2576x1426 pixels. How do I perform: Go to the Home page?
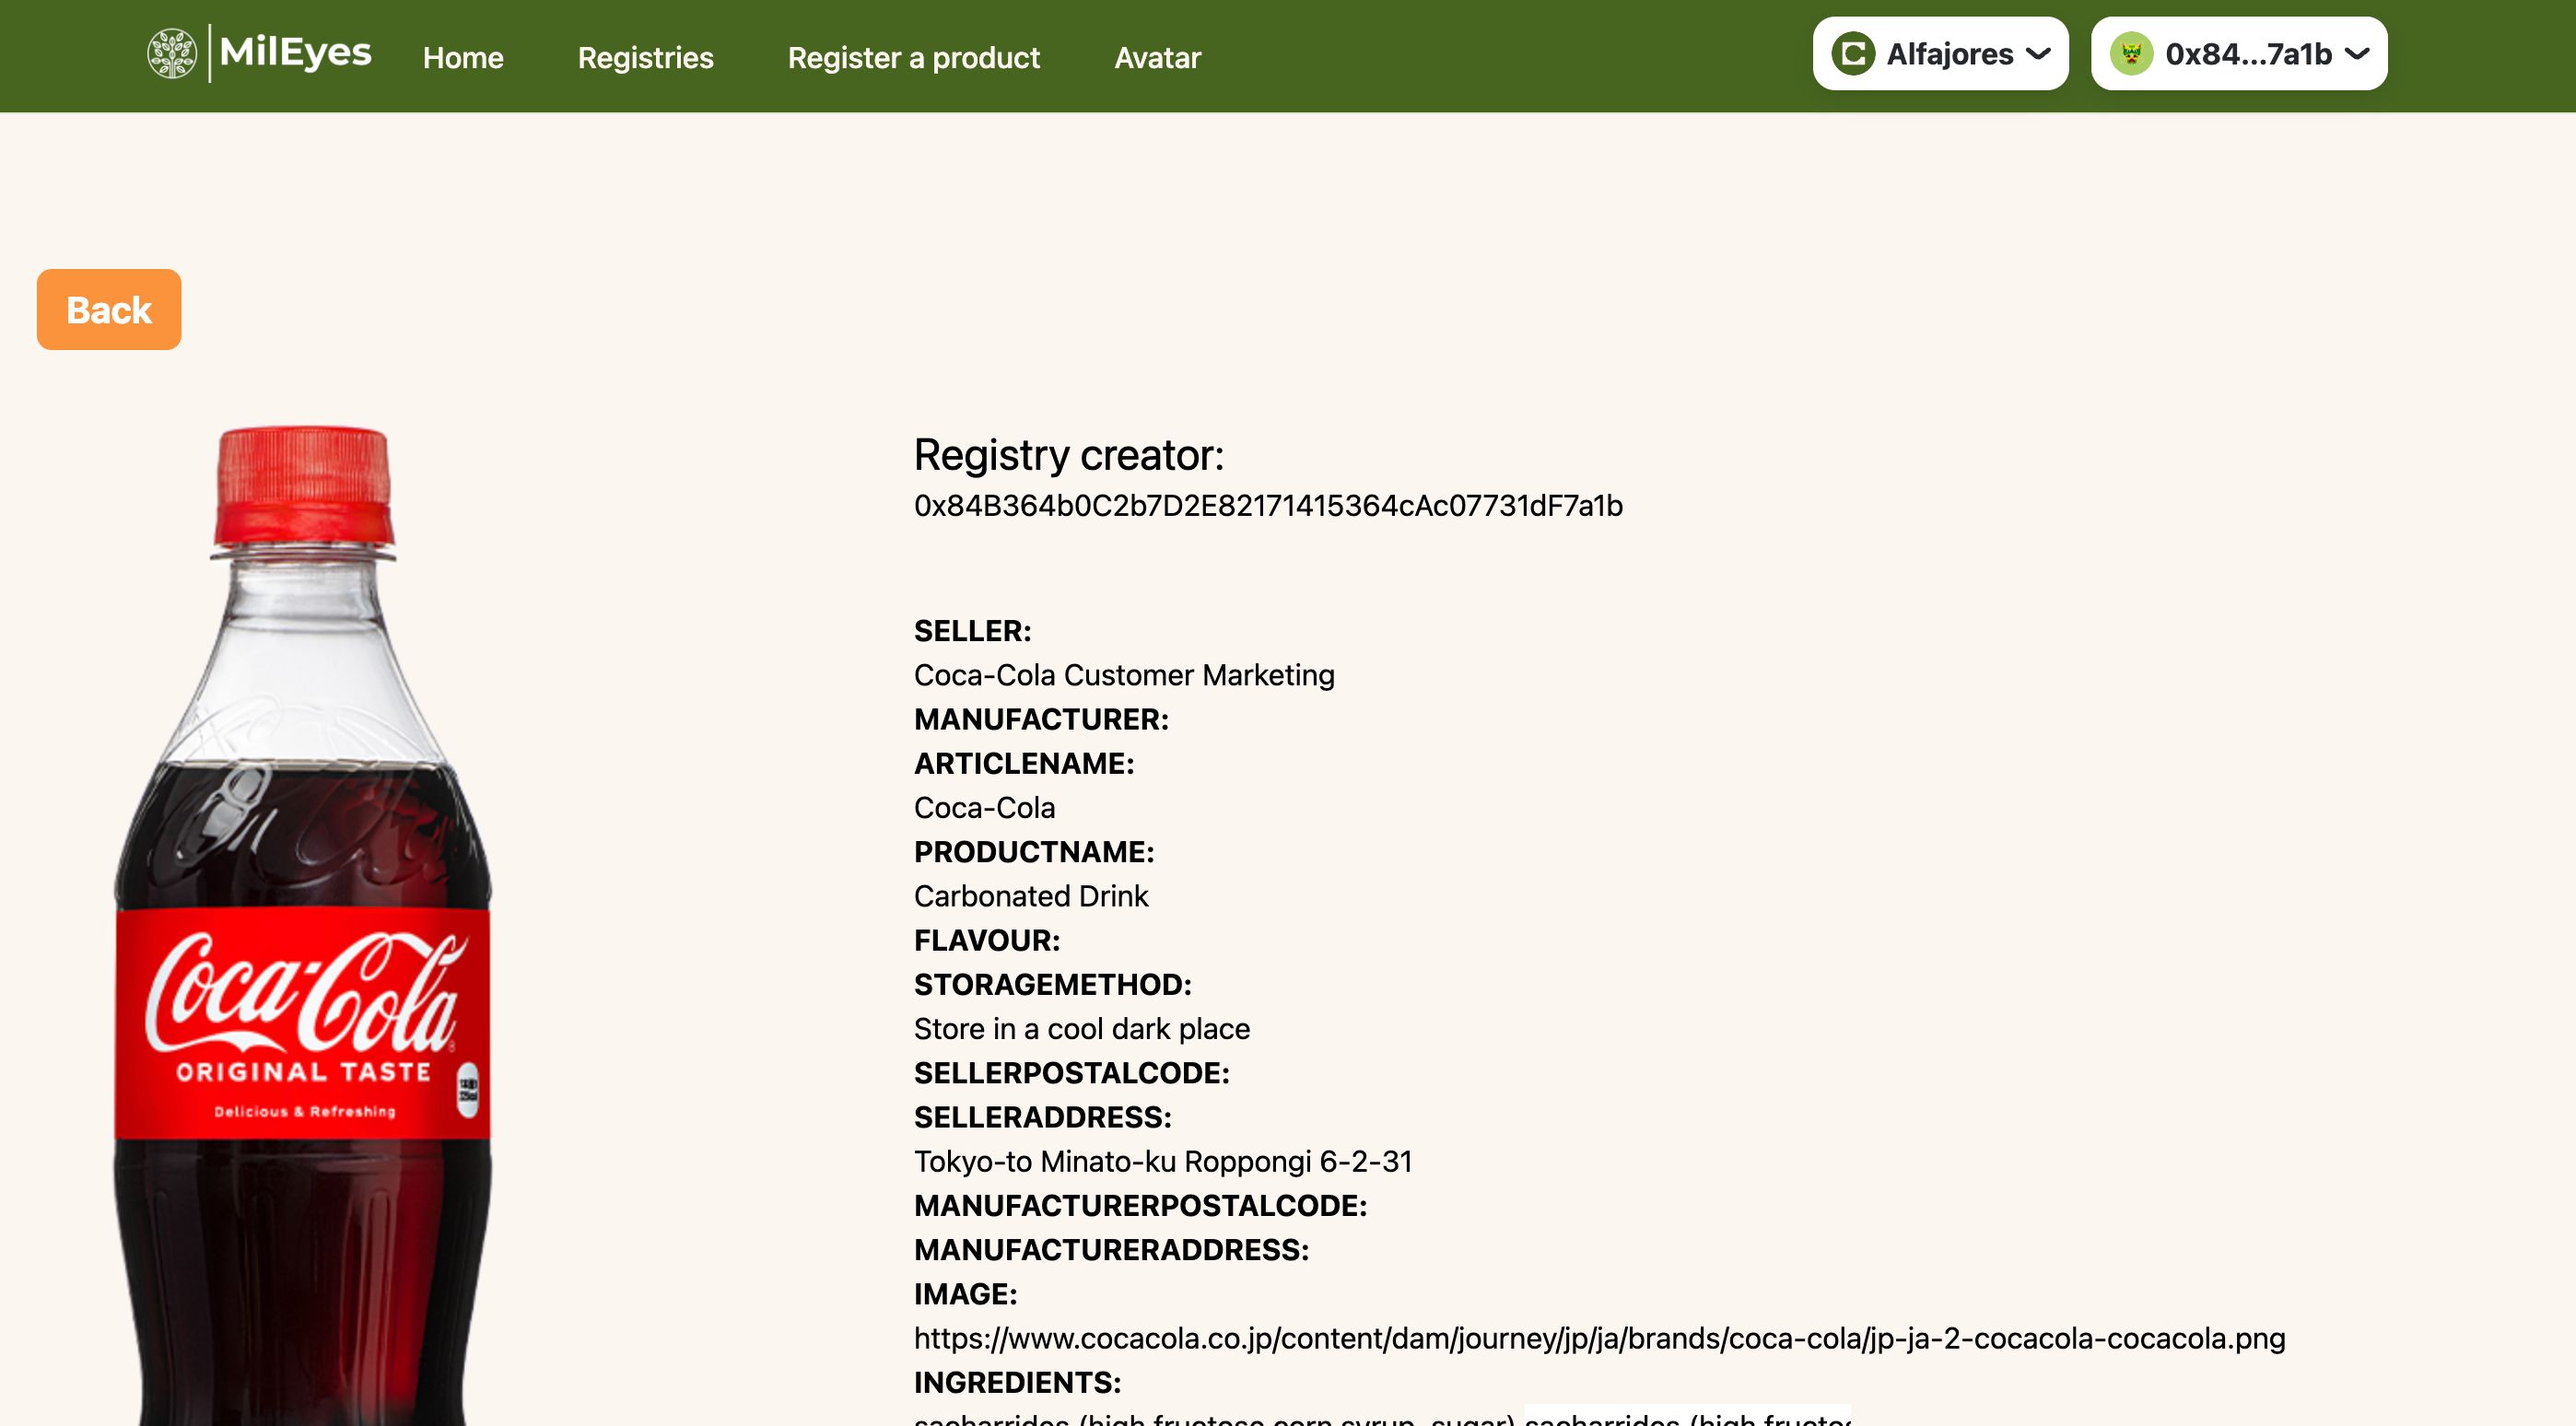click(463, 58)
